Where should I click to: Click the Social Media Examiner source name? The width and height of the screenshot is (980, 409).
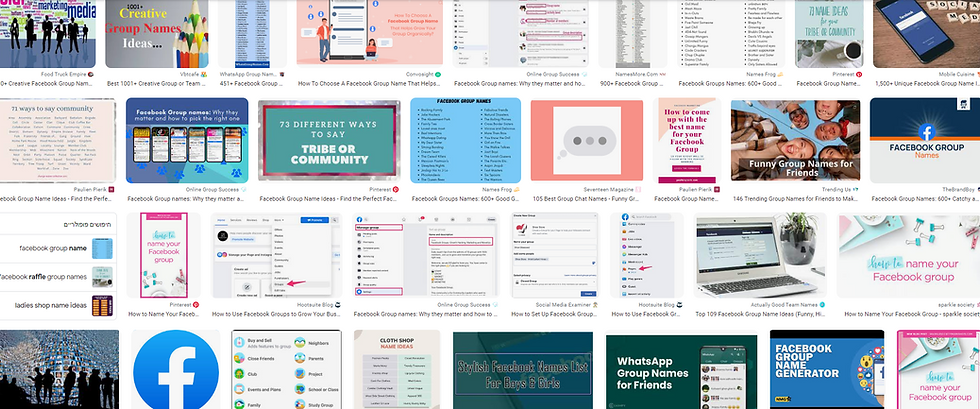pyautogui.click(x=564, y=305)
